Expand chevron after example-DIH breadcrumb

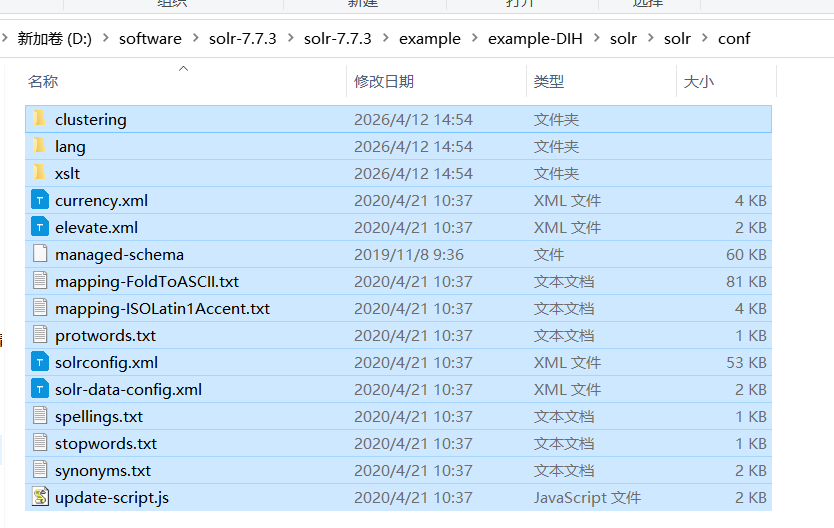tap(596, 38)
